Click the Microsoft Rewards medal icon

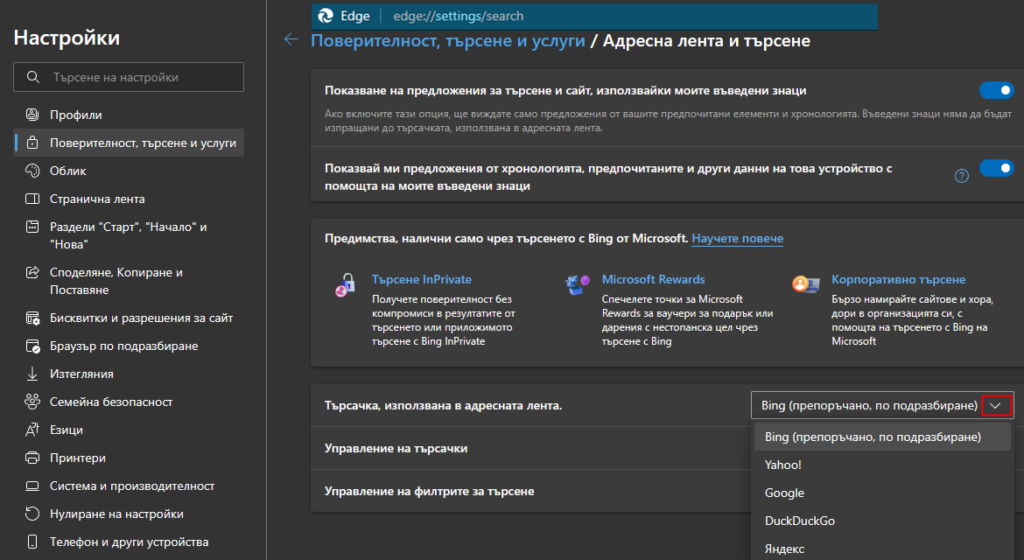[577, 284]
